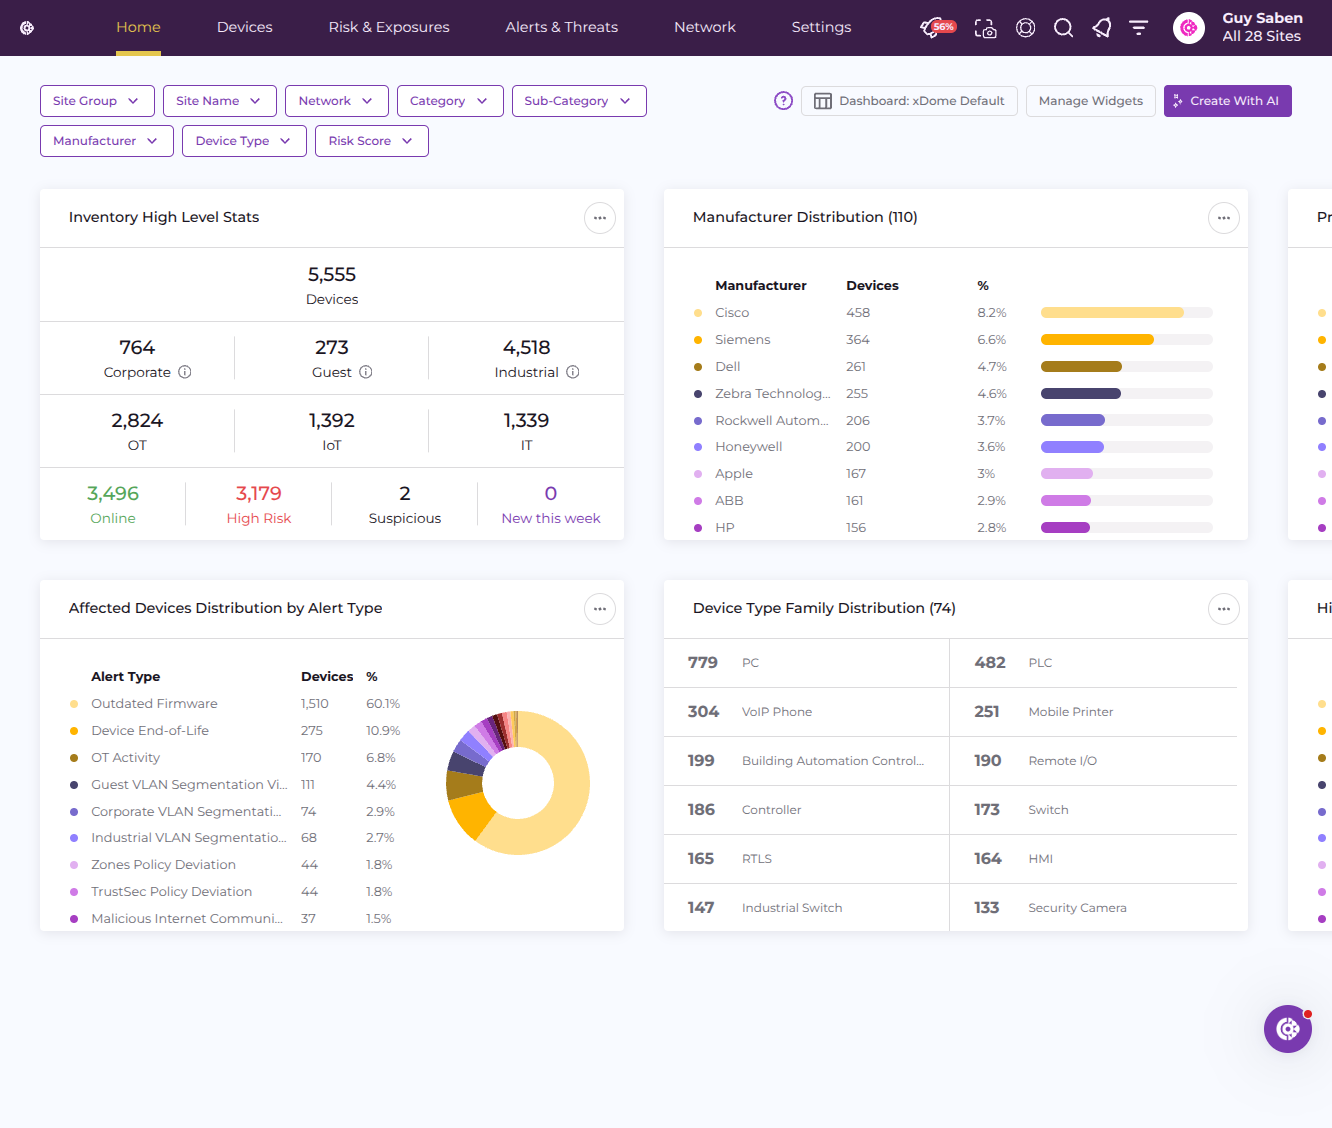Viewport: 1332px width, 1128px height.
Task: Open the Risk Score filter dropdown
Action: [x=372, y=141]
